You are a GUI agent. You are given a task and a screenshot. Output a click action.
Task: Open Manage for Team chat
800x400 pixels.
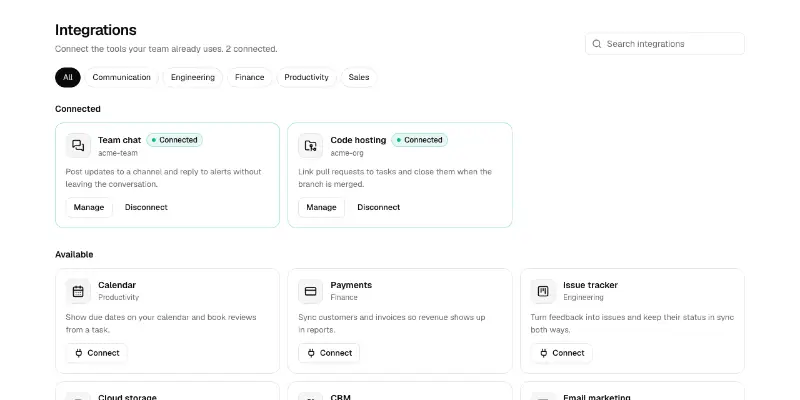(89, 208)
